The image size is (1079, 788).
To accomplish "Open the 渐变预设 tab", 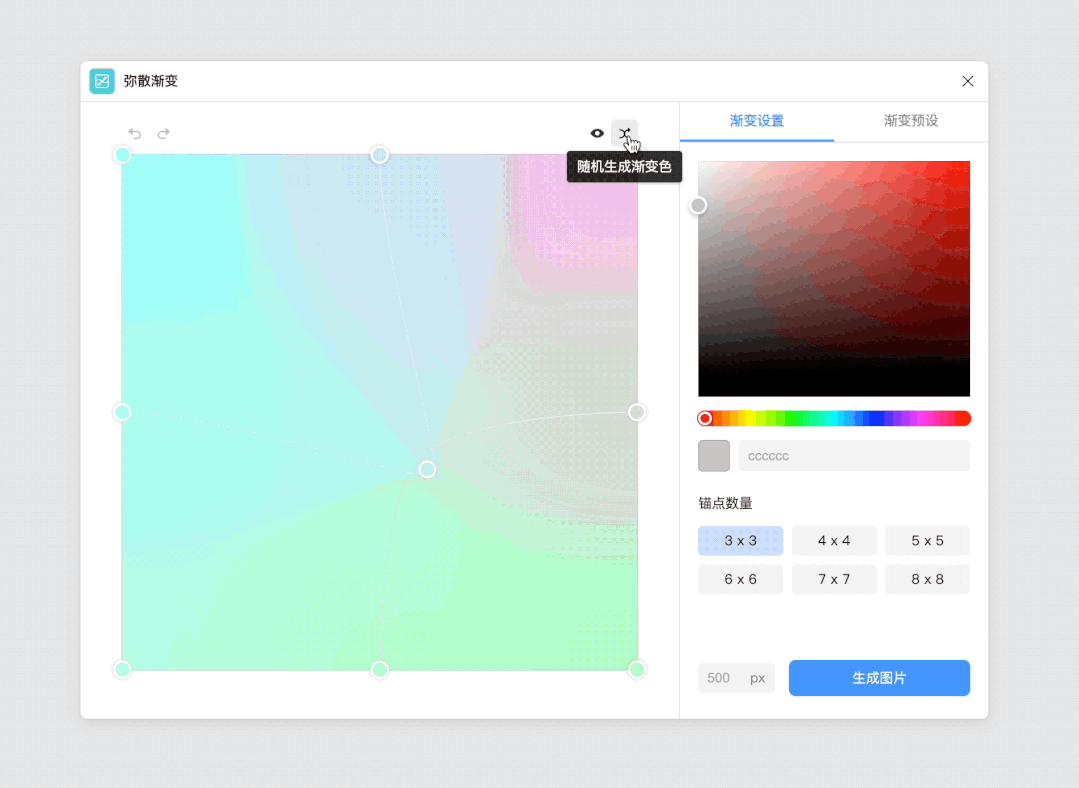I will pos(911,121).
